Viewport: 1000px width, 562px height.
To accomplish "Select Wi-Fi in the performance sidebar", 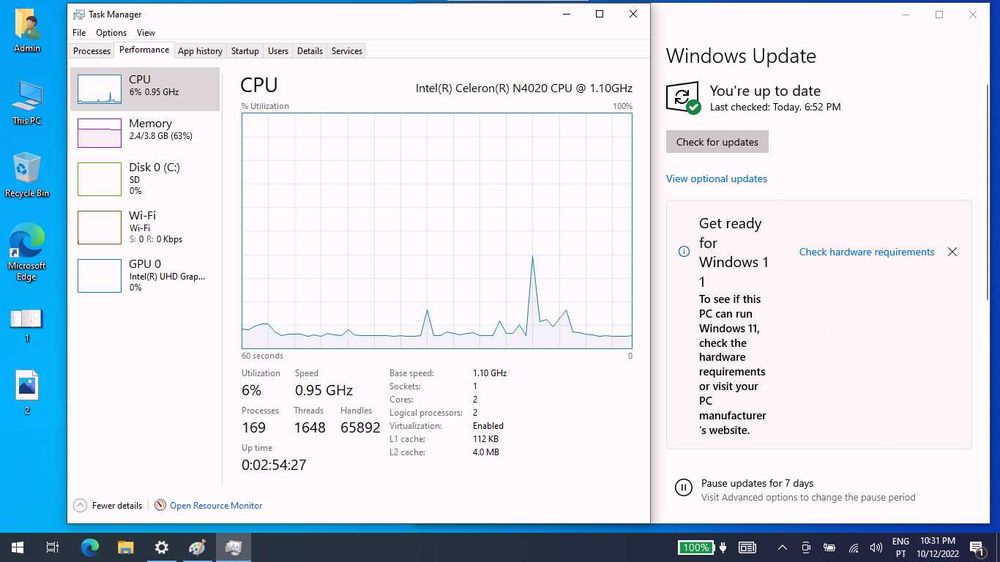I will point(145,227).
